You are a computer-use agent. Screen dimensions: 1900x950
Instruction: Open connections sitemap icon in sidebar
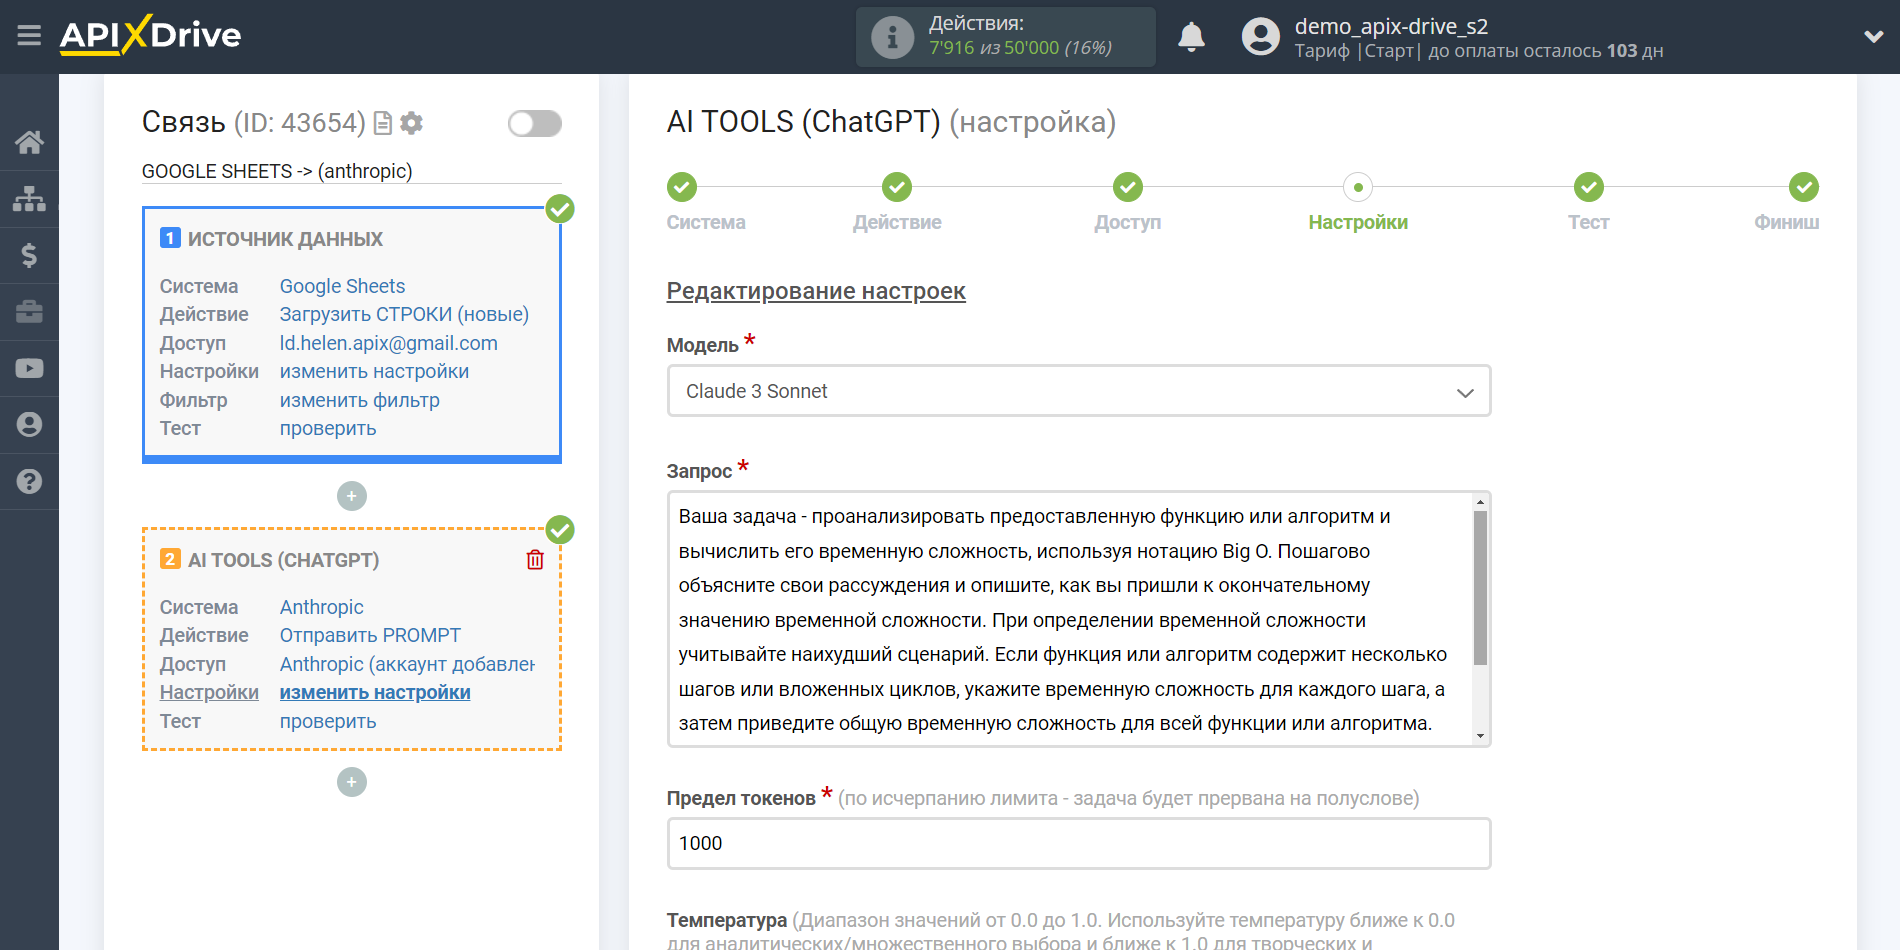(x=29, y=199)
